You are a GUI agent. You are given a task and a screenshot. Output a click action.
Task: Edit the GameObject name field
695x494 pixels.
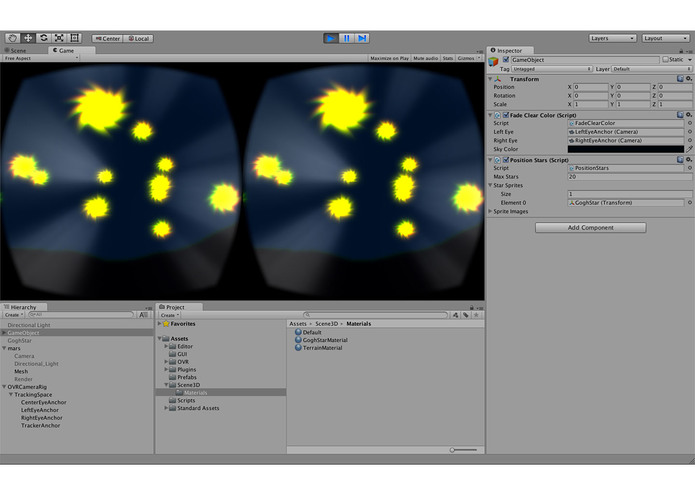[585, 60]
